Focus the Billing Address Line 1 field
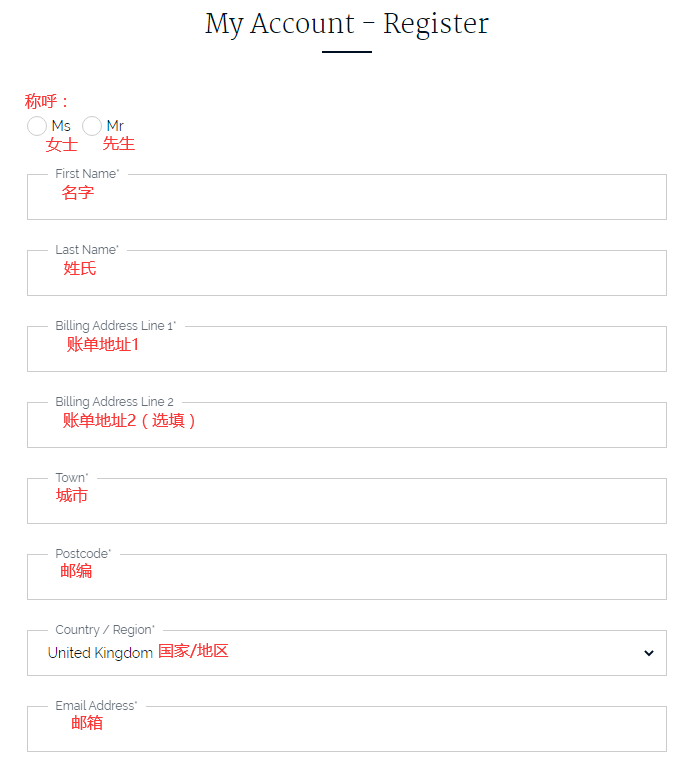 coord(346,350)
